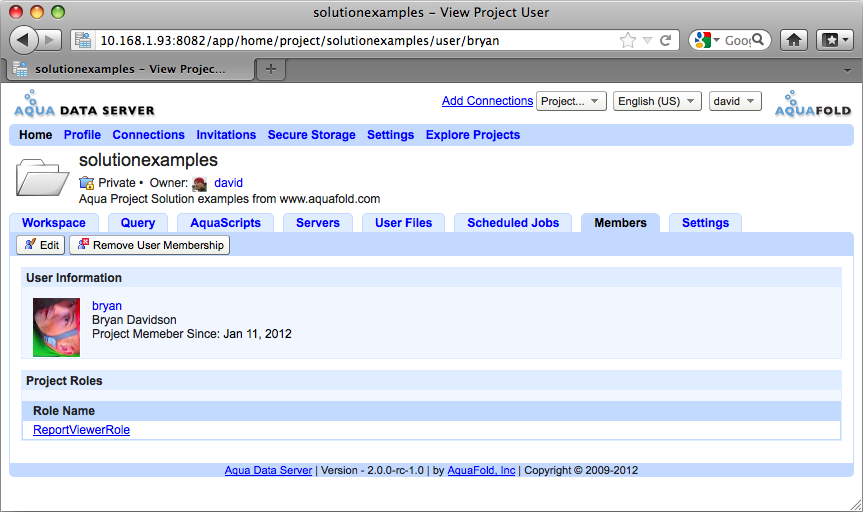
Task: Open the bookmarks toolbar button
Action: click(x=834, y=40)
